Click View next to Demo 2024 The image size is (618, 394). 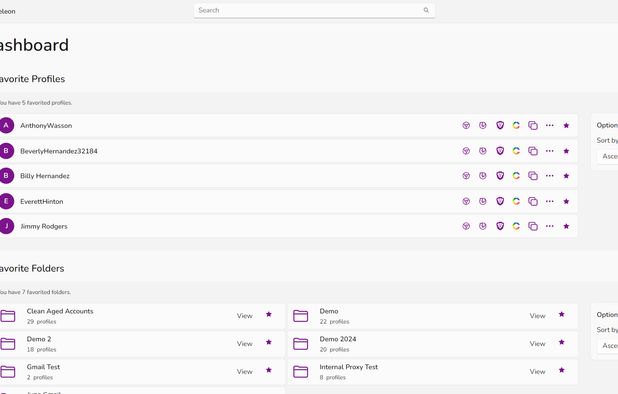click(x=537, y=344)
